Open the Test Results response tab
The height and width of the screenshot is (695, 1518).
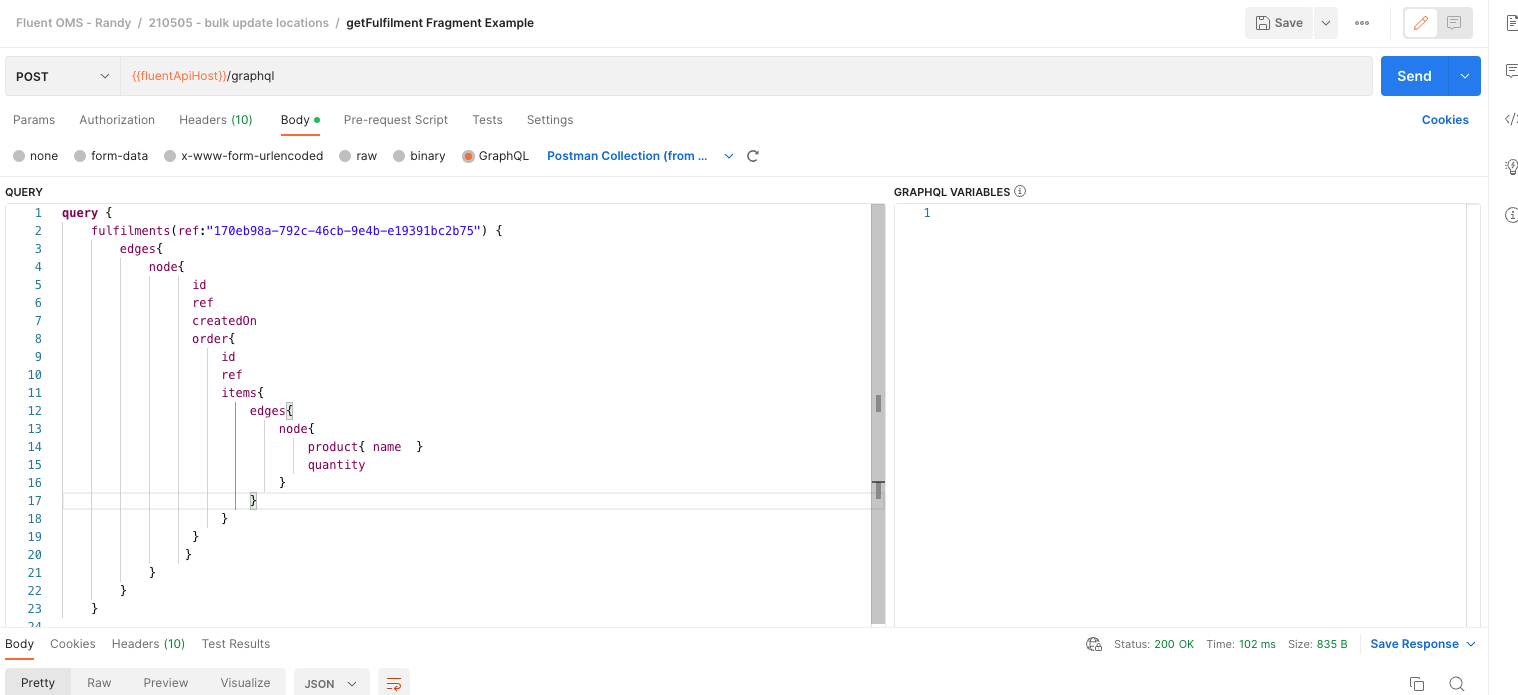click(x=236, y=644)
